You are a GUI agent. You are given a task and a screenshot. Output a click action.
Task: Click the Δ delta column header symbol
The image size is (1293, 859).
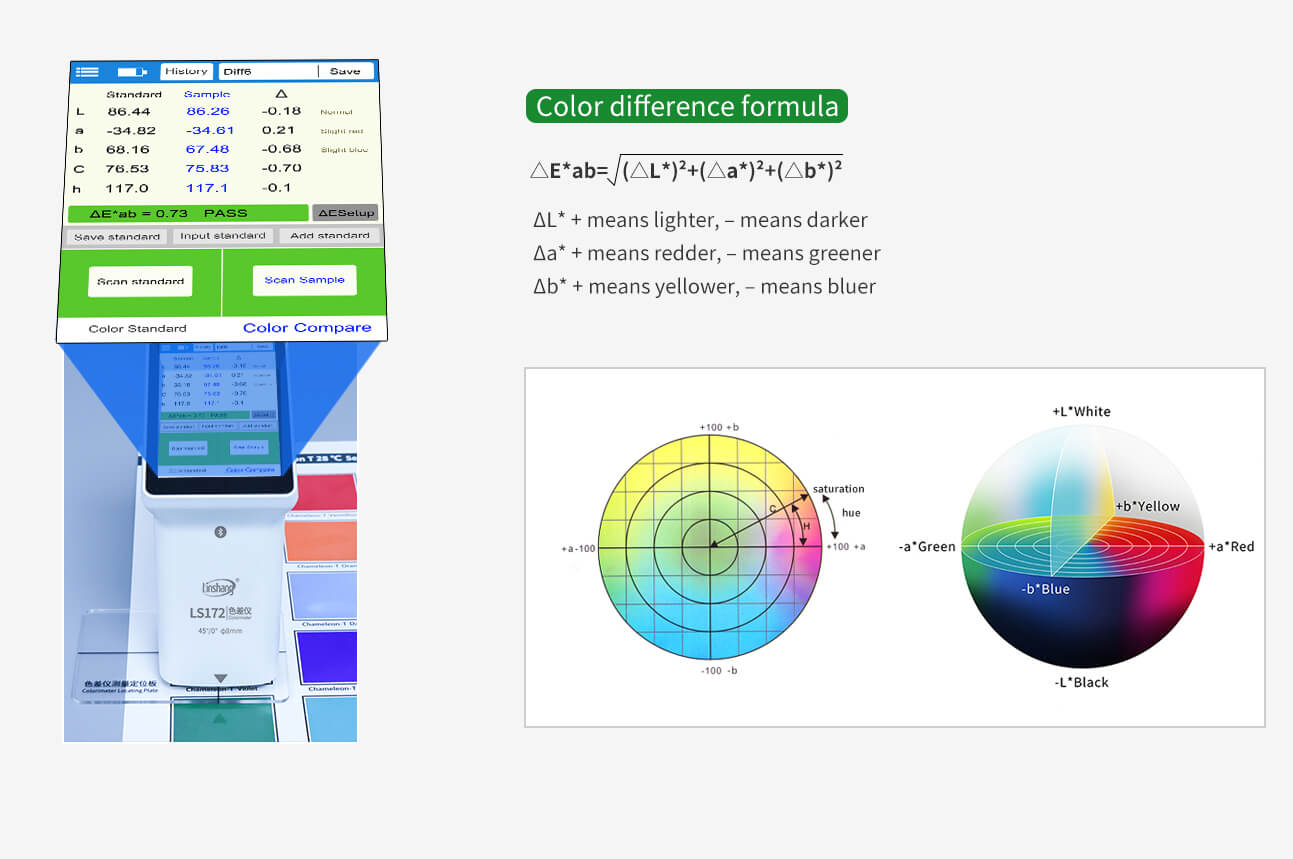pyautogui.click(x=281, y=93)
